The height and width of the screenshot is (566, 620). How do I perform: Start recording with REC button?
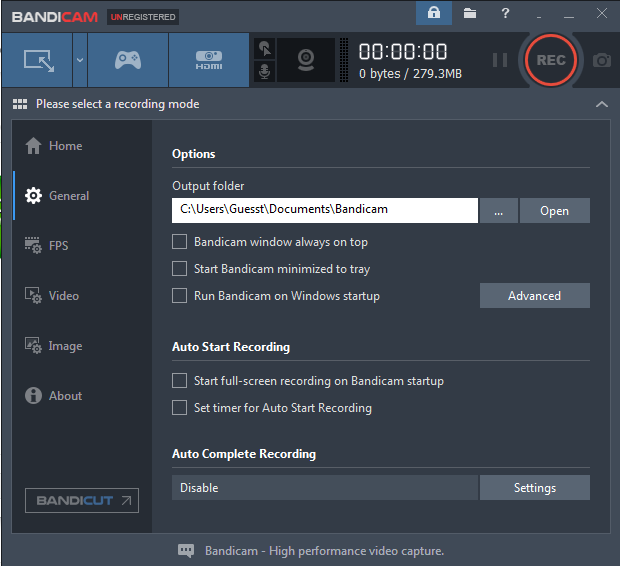pyautogui.click(x=551, y=60)
